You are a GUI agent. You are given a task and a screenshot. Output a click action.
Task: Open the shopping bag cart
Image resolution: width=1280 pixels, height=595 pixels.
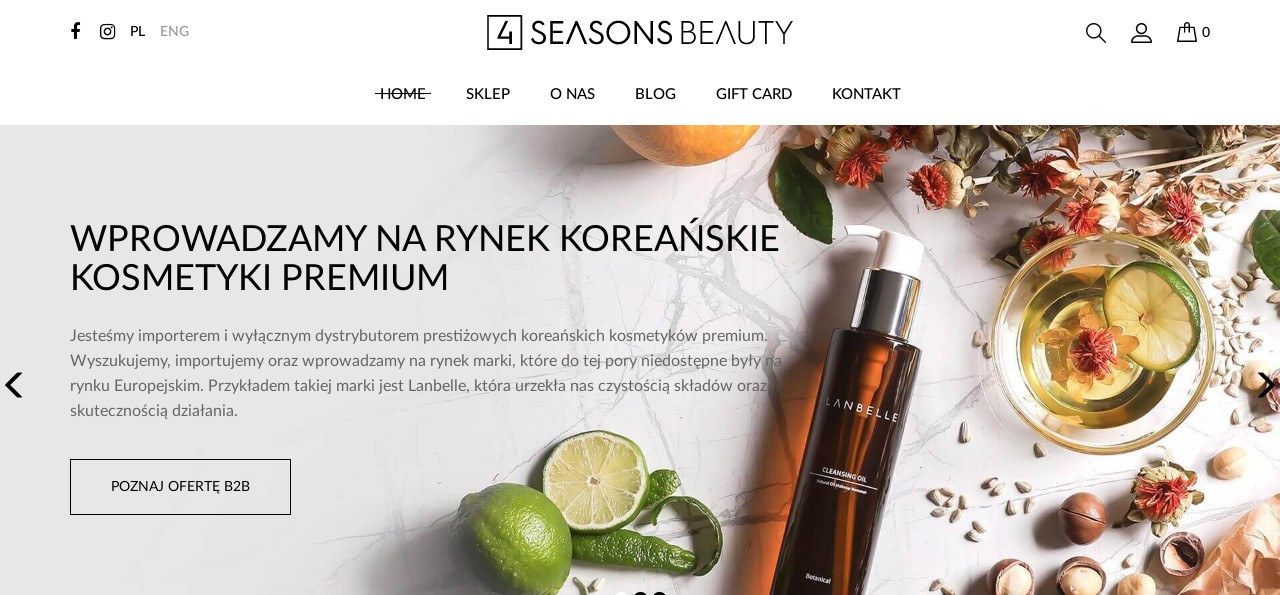(x=1193, y=32)
